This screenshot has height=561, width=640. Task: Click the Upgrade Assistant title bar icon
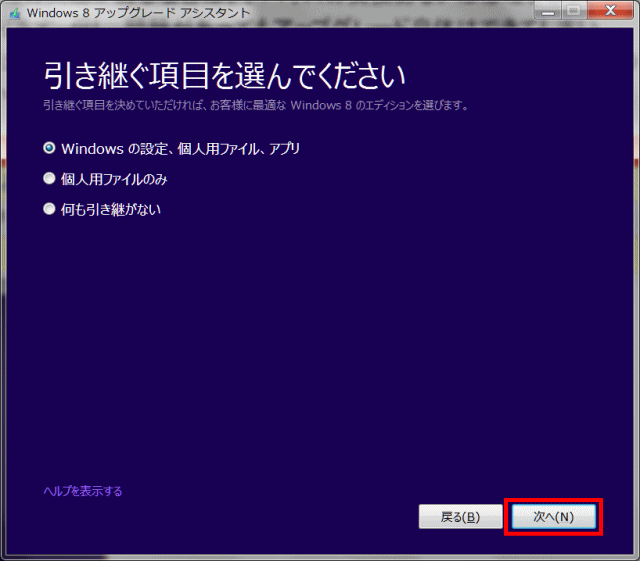tap(15, 13)
